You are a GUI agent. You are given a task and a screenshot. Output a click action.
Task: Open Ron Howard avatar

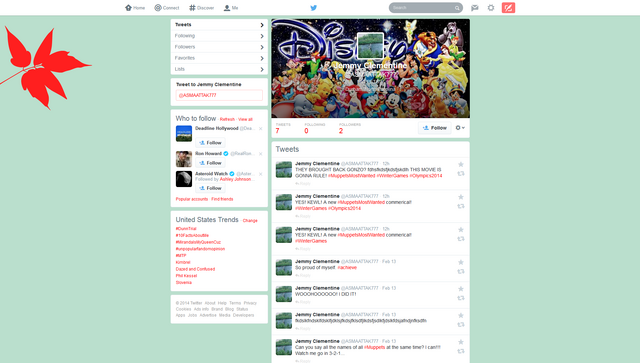pos(184,159)
